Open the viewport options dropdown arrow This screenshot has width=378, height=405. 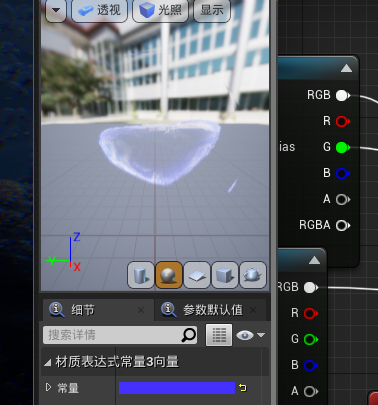(56, 10)
